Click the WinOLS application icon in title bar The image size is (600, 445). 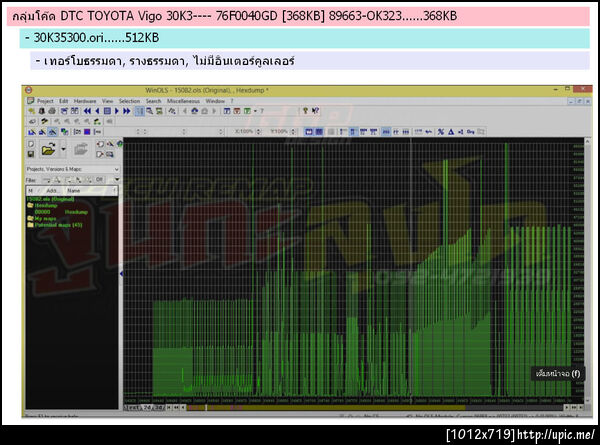pyautogui.click(x=29, y=90)
